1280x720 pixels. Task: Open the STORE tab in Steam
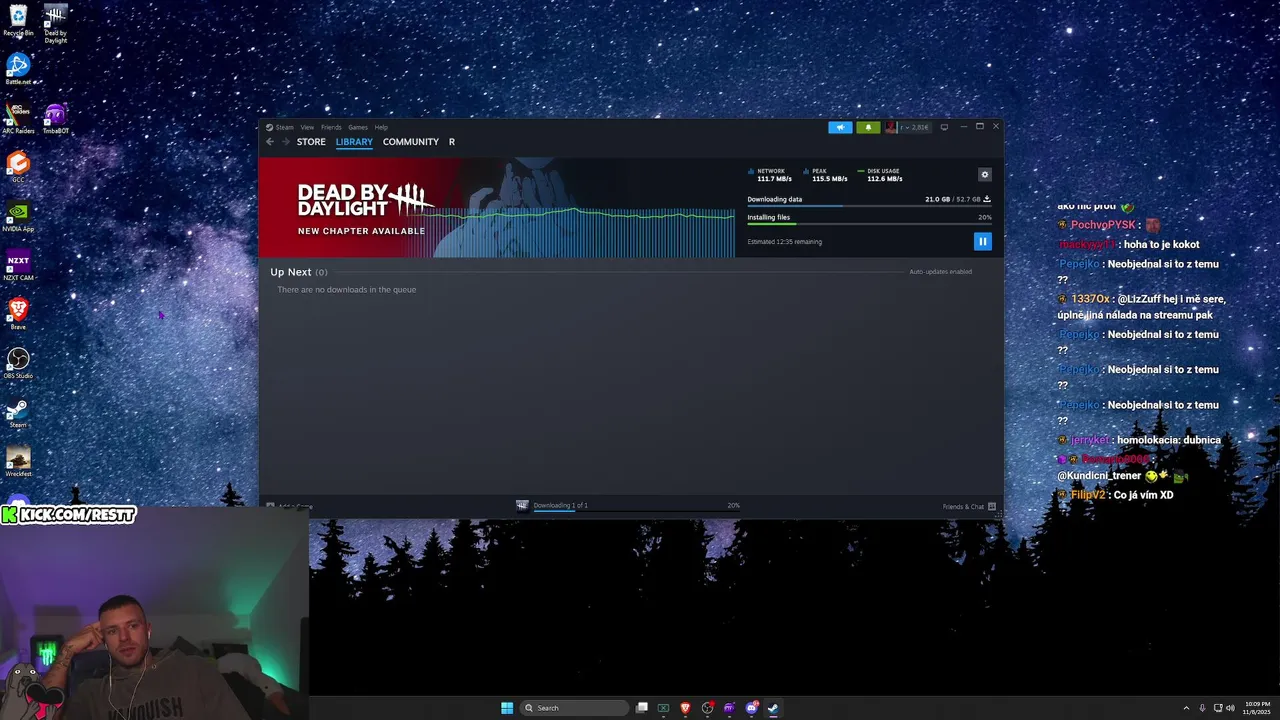[311, 142]
